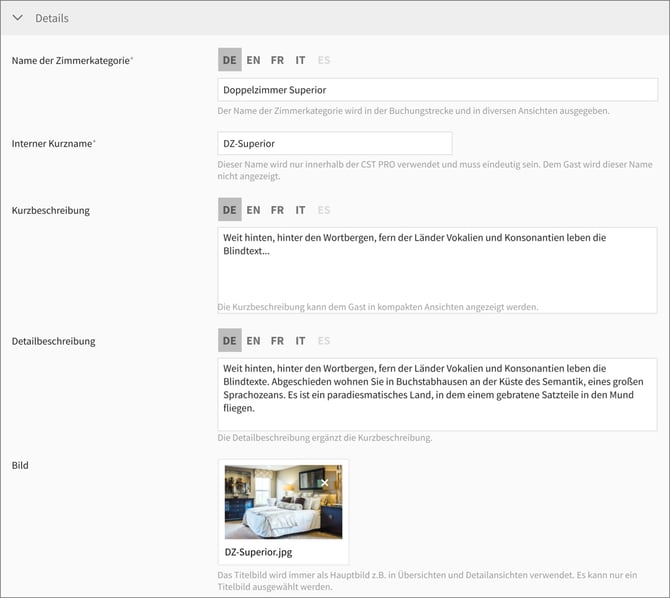Screen dimensions: 670x598
Task: Click inside the Detailbeschreibung text area
Action: coord(437,394)
